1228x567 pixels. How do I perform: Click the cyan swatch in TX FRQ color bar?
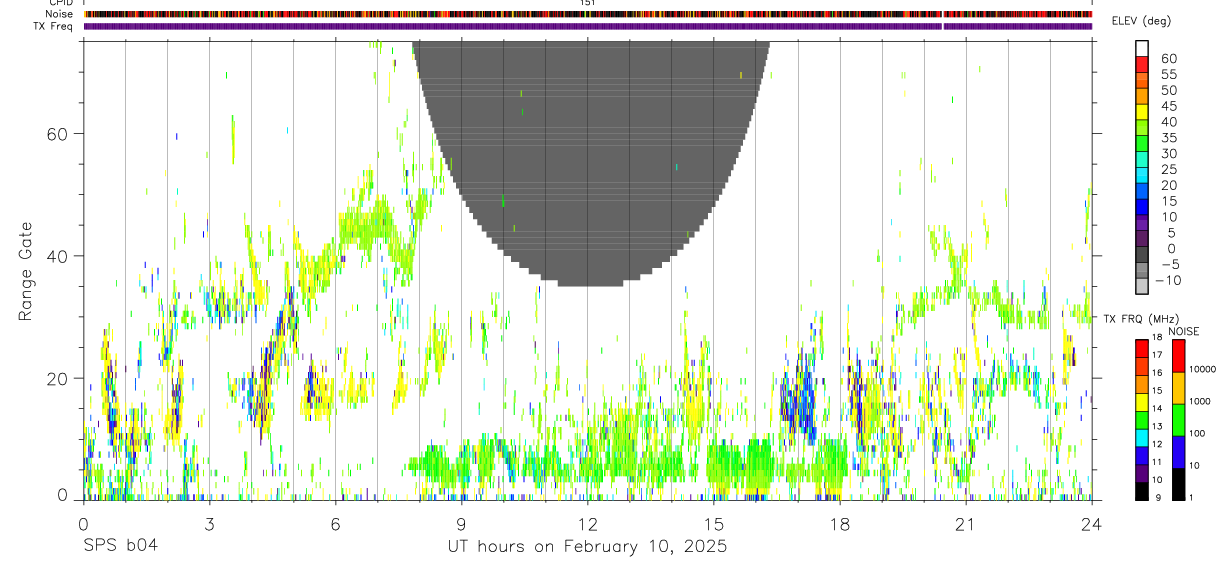(1141, 437)
